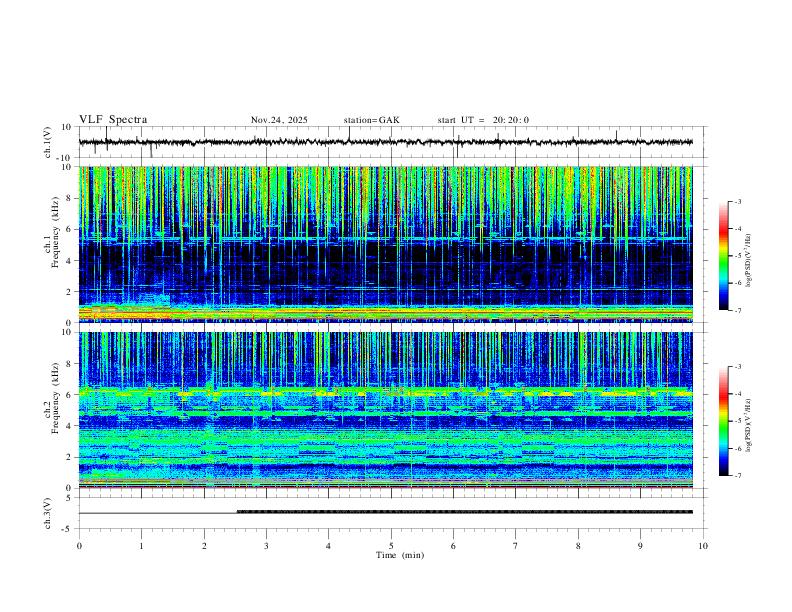Click time axis tick label "8"

[578, 546]
